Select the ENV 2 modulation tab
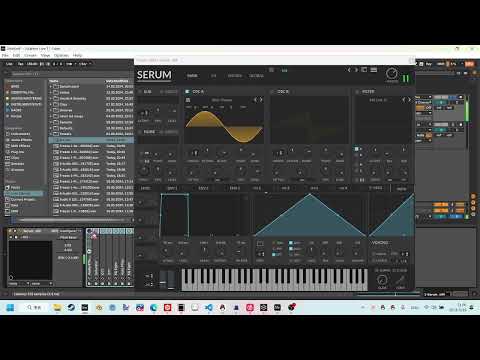Viewport: 480px width, 360px height. (x=203, y=188)
